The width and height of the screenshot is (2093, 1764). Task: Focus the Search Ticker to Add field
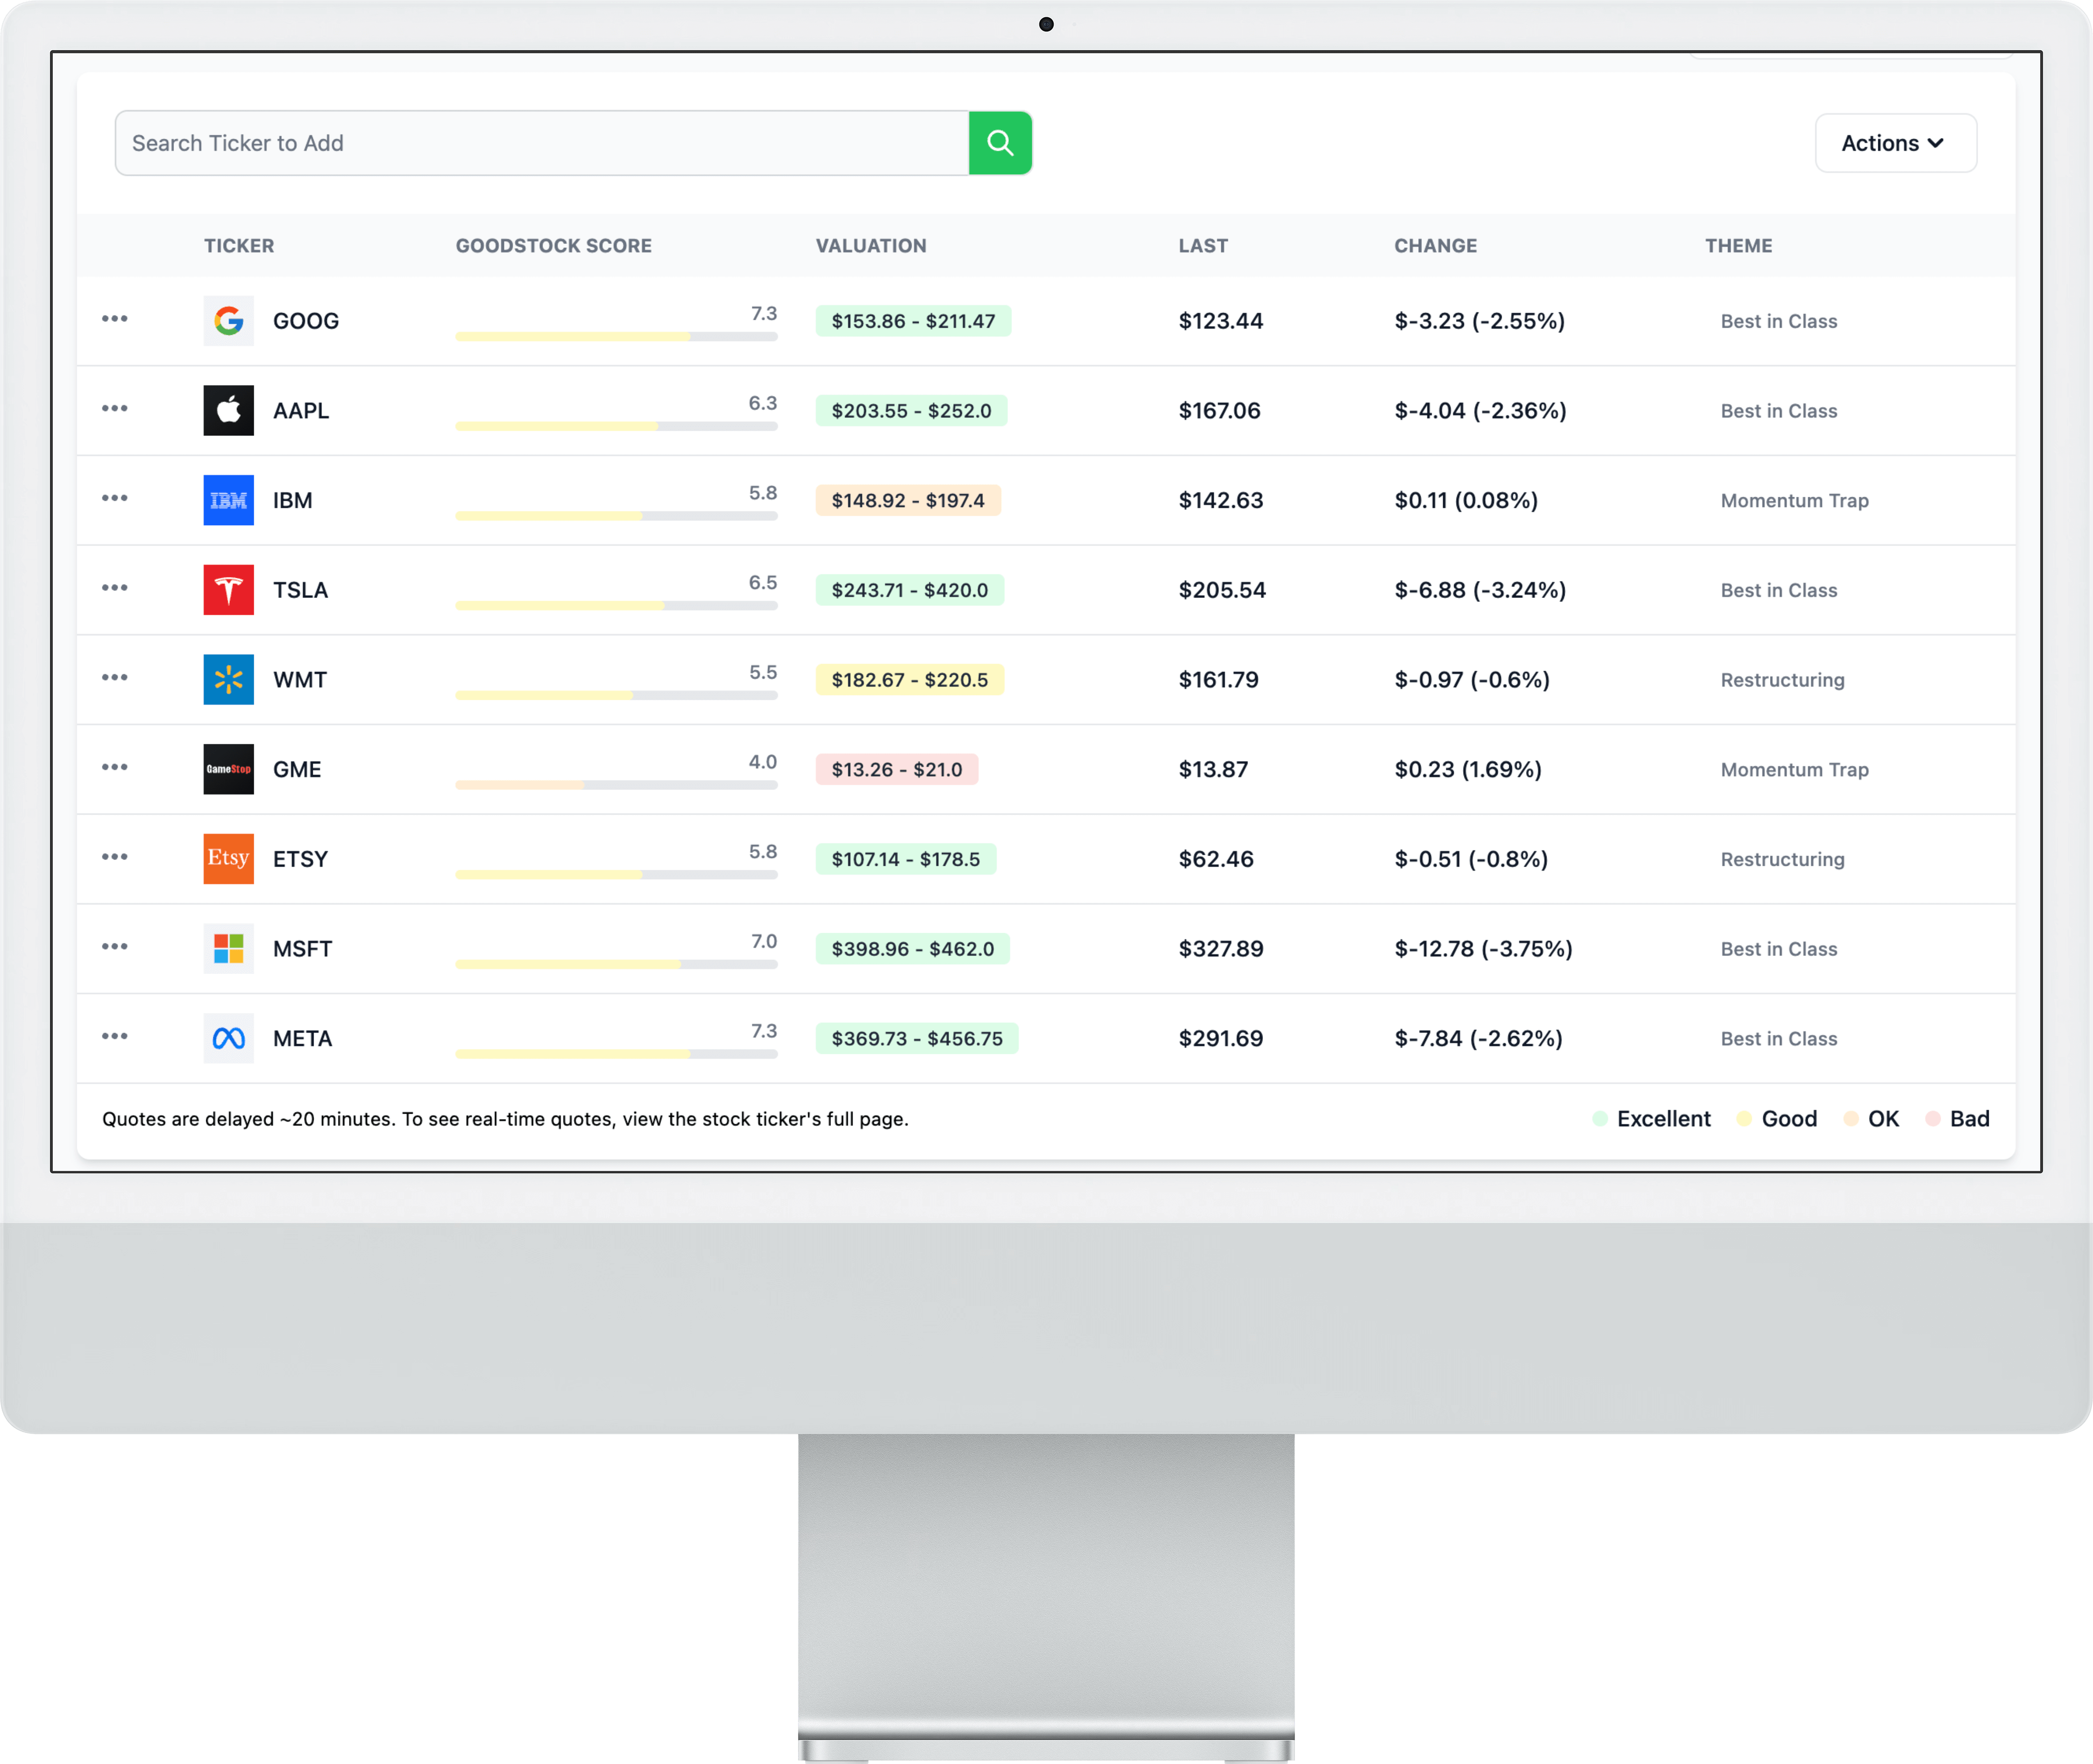[x=542, y=143]
